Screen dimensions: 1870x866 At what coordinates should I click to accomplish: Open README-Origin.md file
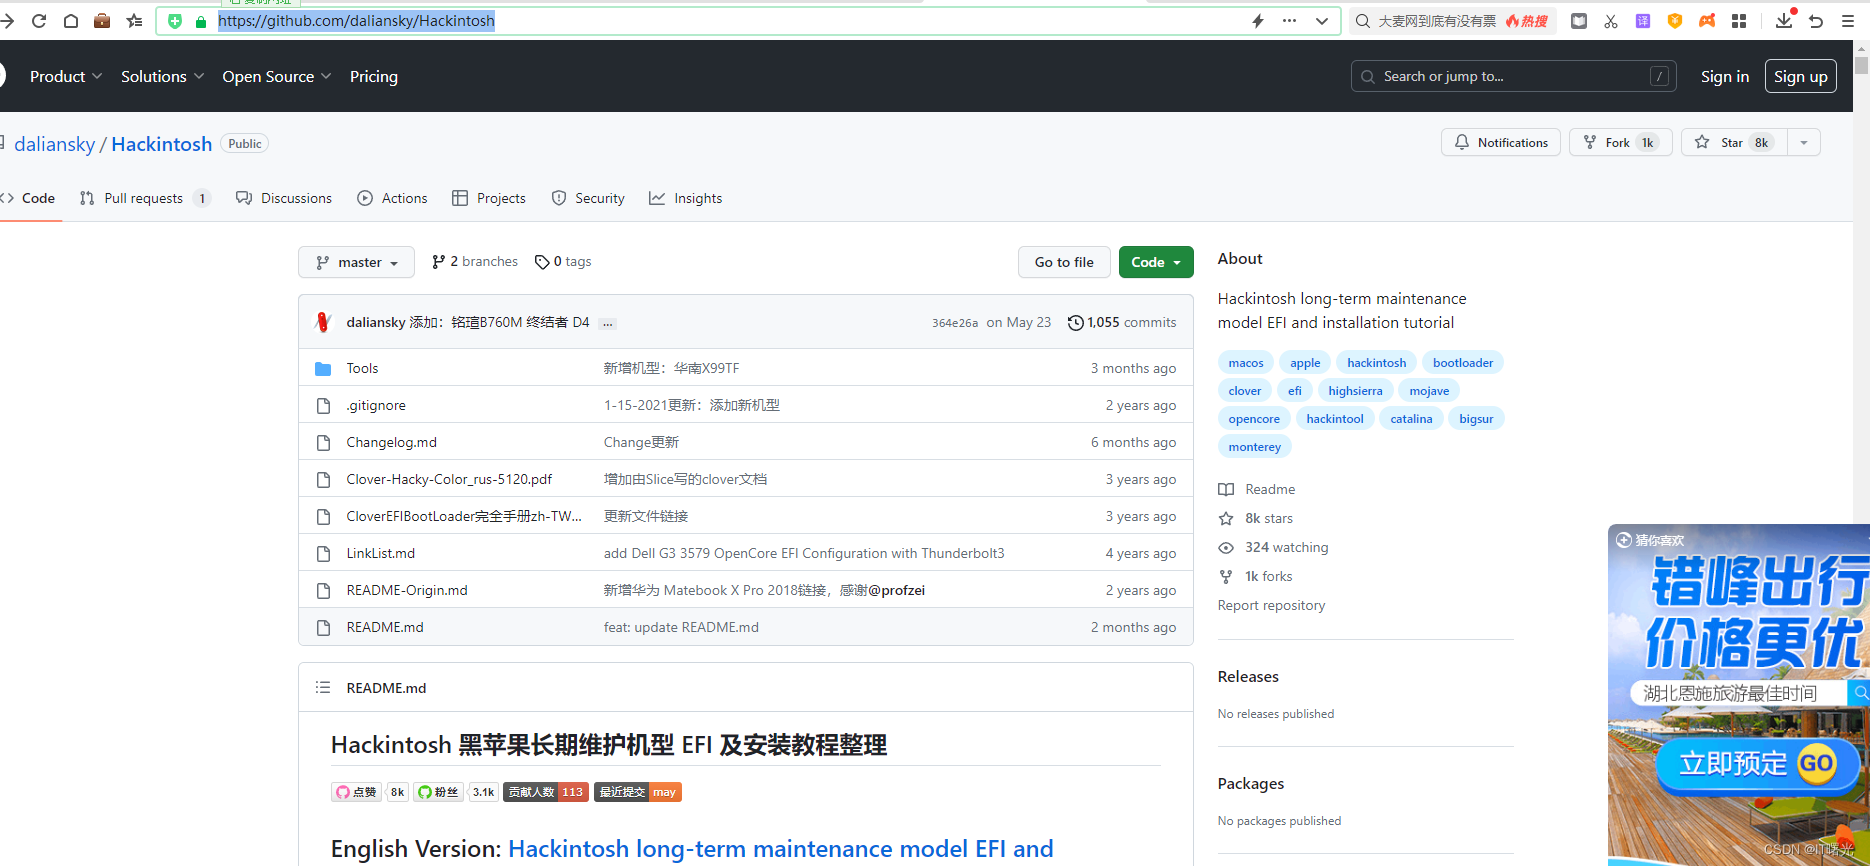[x=407, y=590]
